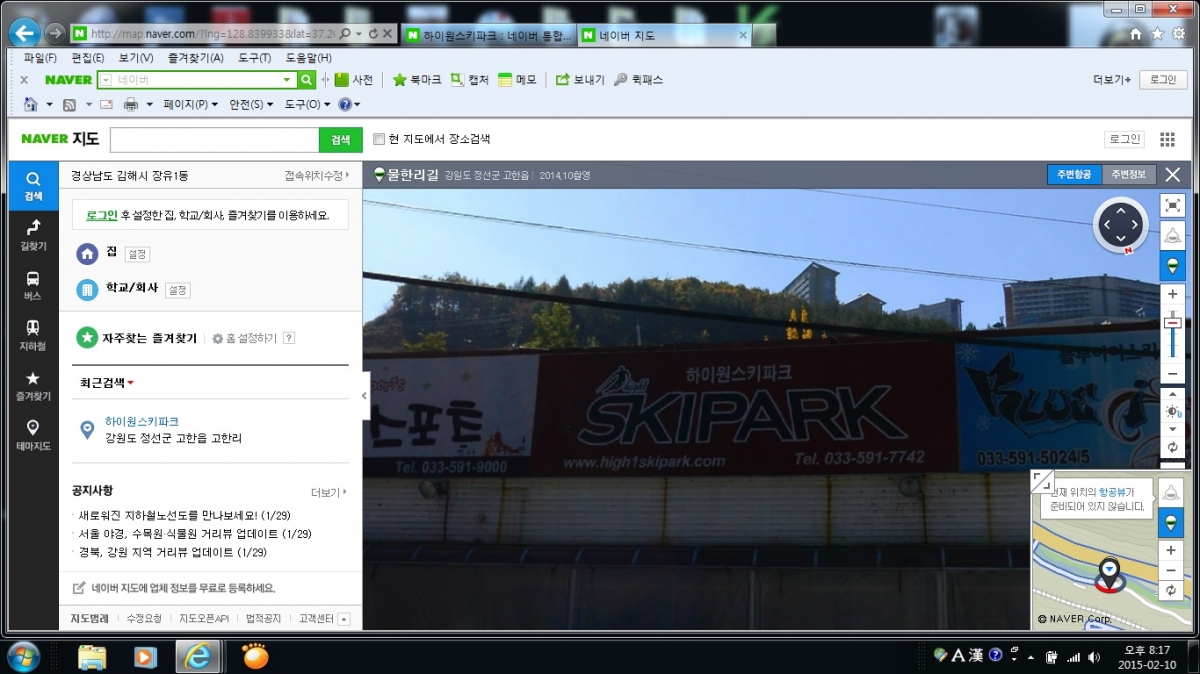Click the location pin on mini map
This screenshot has width=1200, height=674.
(1110, 574)
